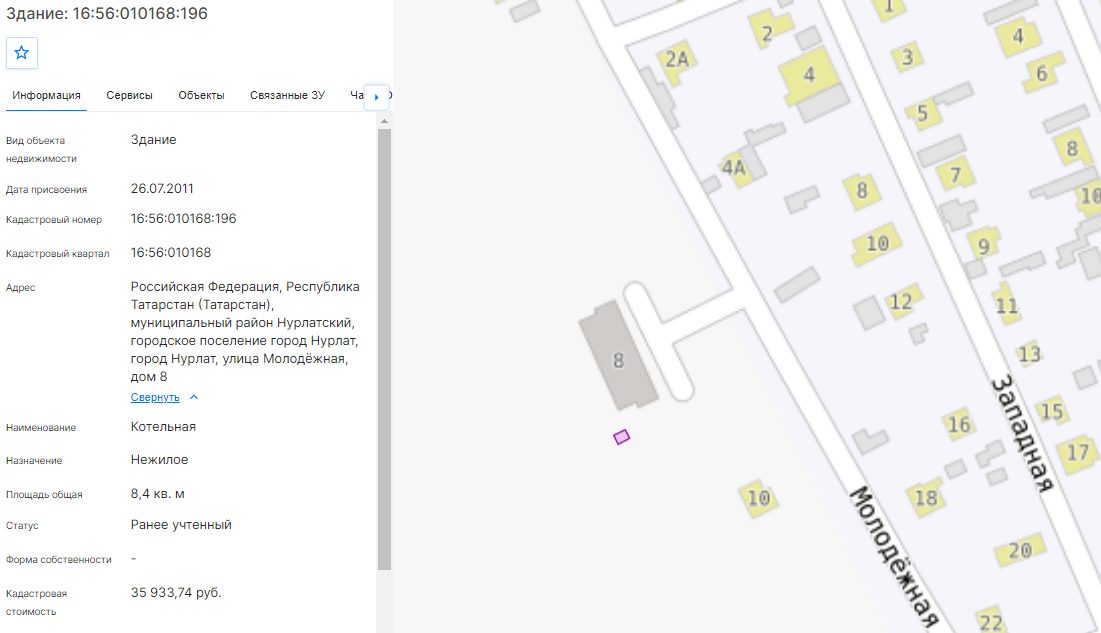Select the cadastral cost 35 933,74 руб.
The width and height of the screenshot is (1101, 633).
coord(176,592)
